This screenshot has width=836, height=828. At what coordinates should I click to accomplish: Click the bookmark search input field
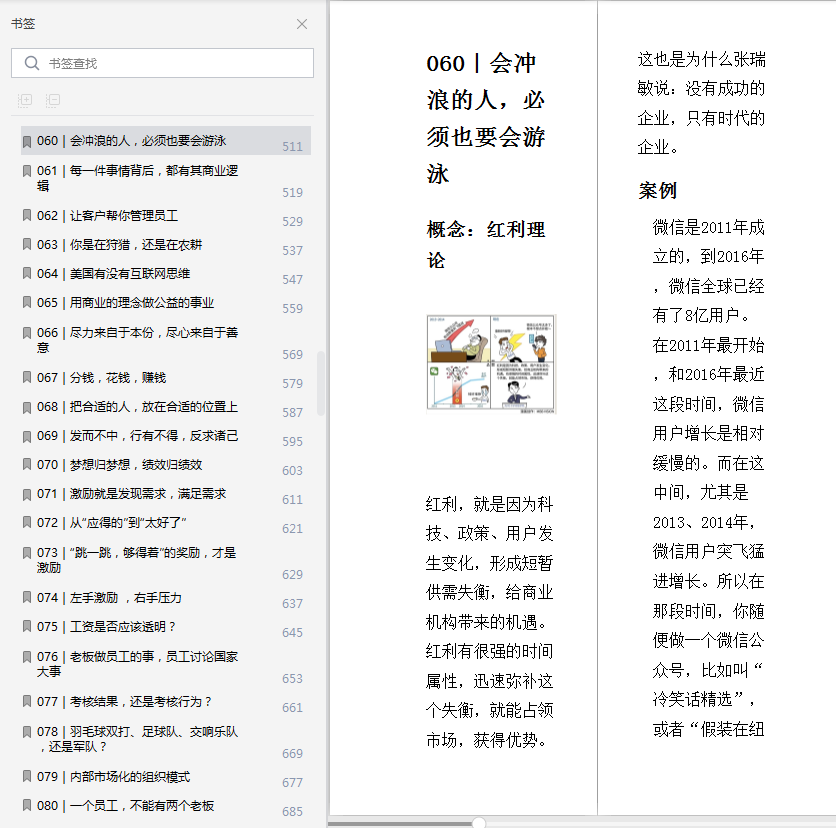[x=162, y=63]
